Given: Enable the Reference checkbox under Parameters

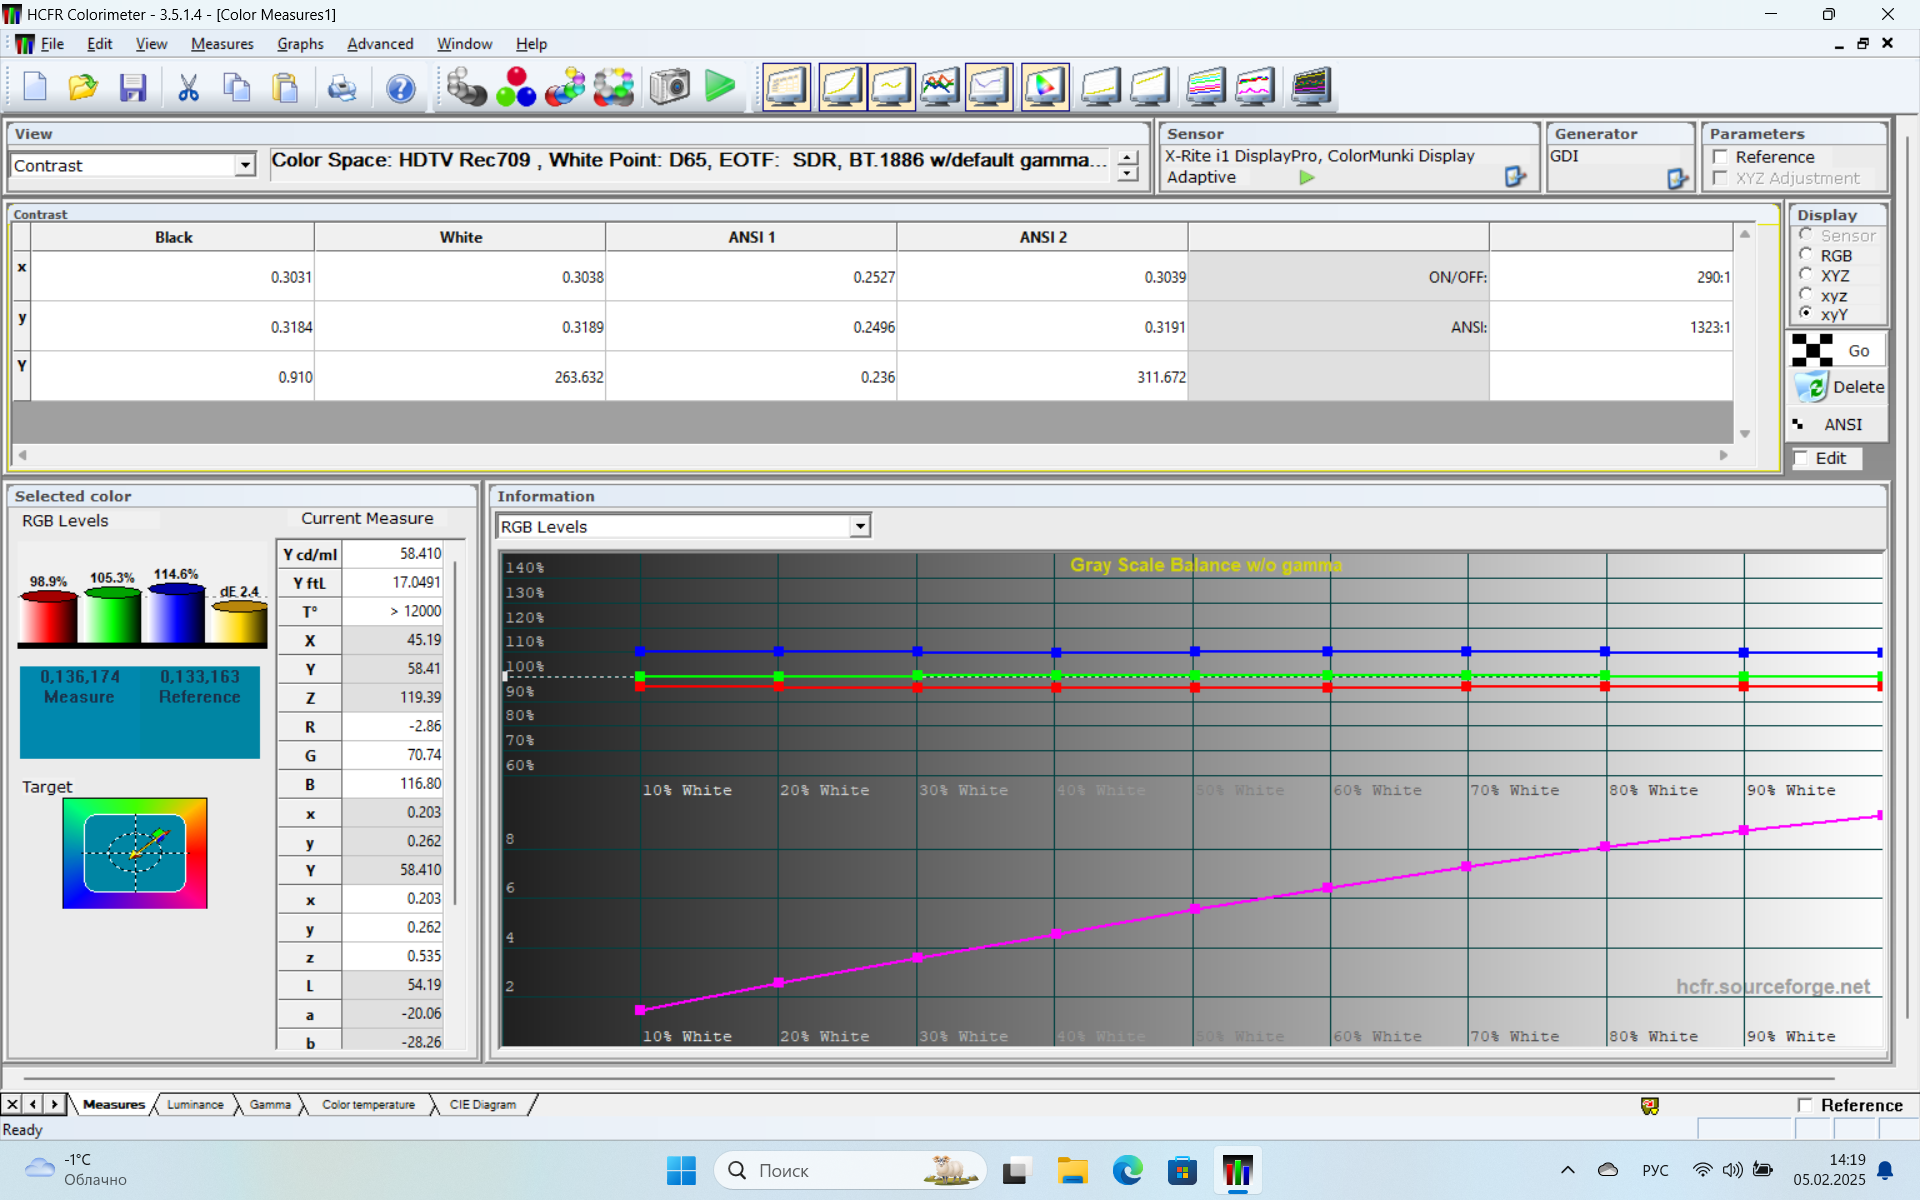Looking at the screenshot, I should [x=1721, y=157].
